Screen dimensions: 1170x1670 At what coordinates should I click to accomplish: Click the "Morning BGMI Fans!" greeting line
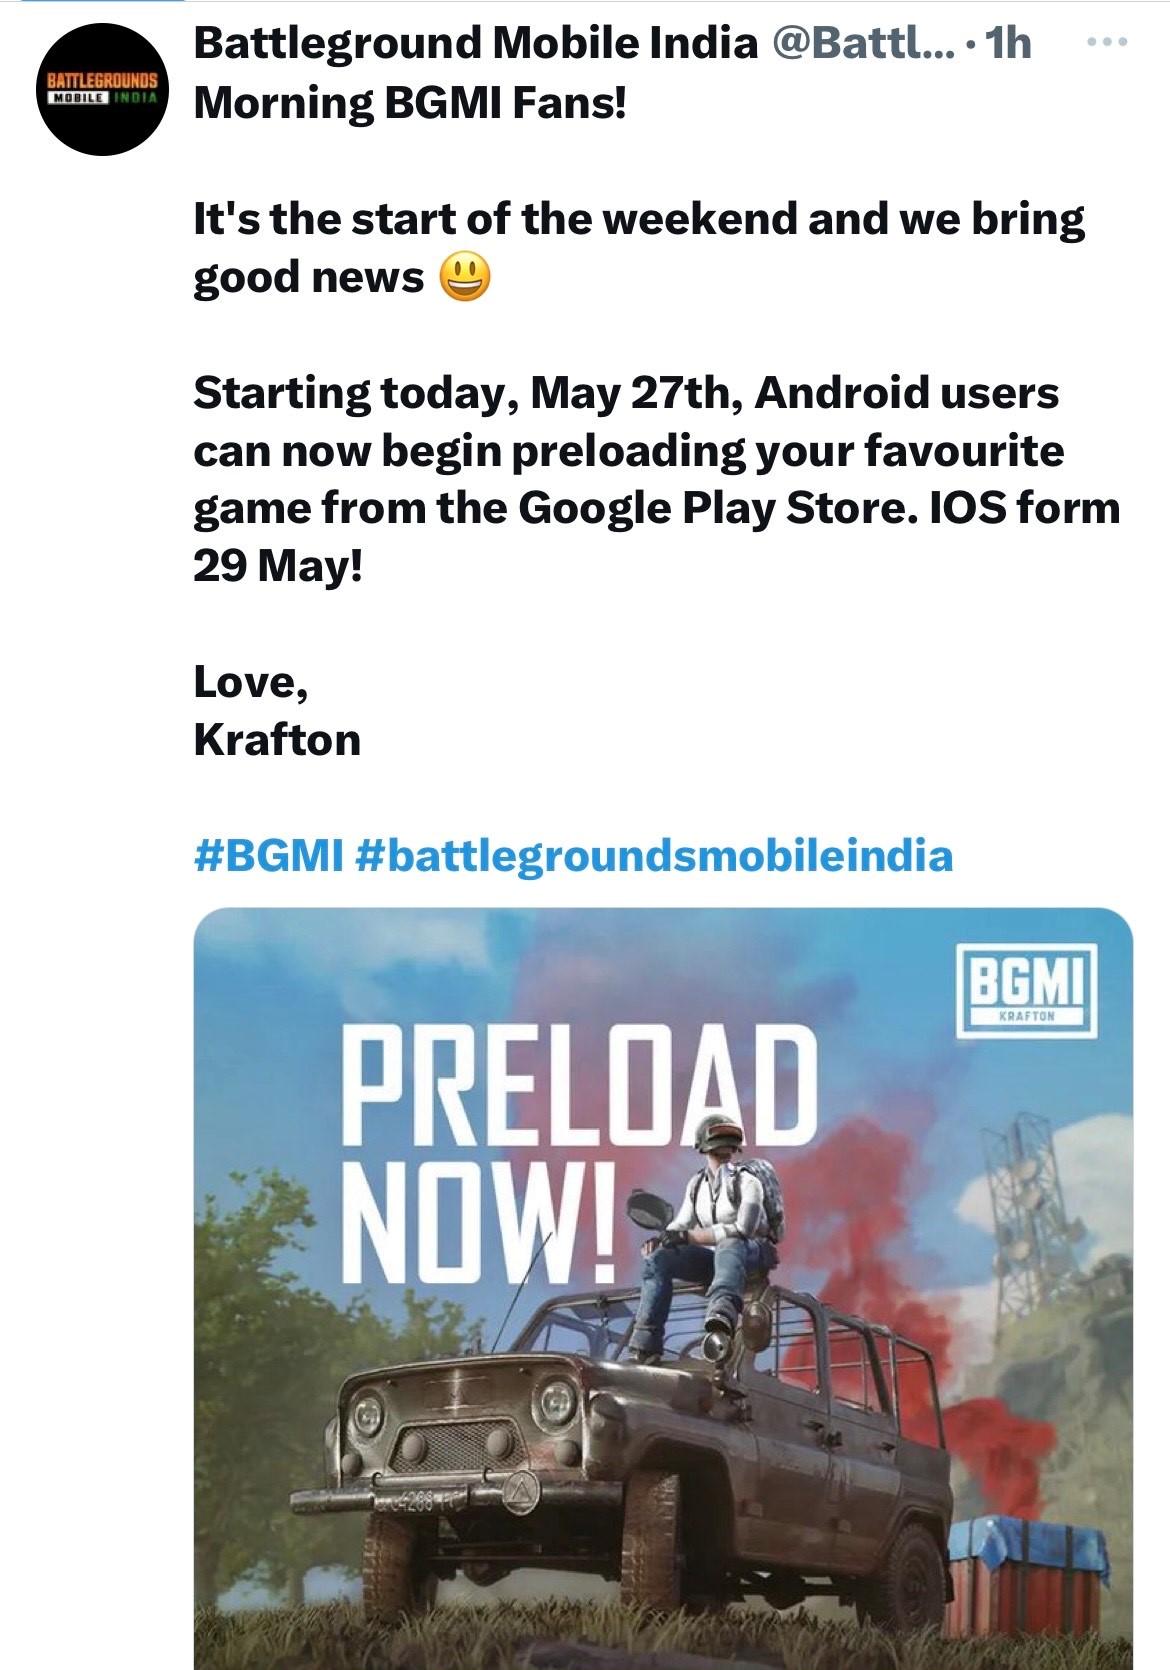(410, 102)
